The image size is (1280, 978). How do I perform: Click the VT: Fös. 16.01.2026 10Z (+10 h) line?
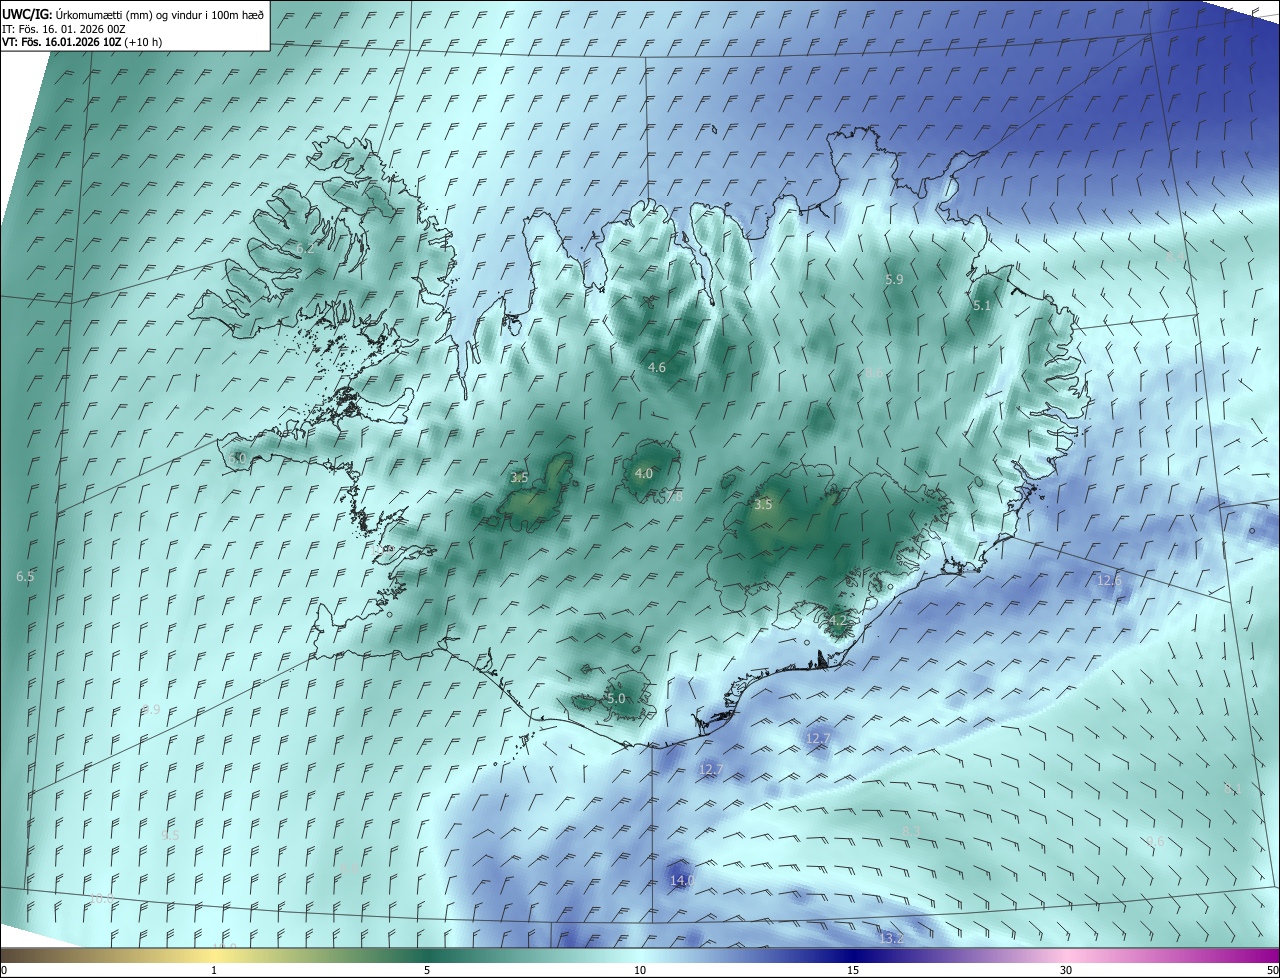coord(82,42)
